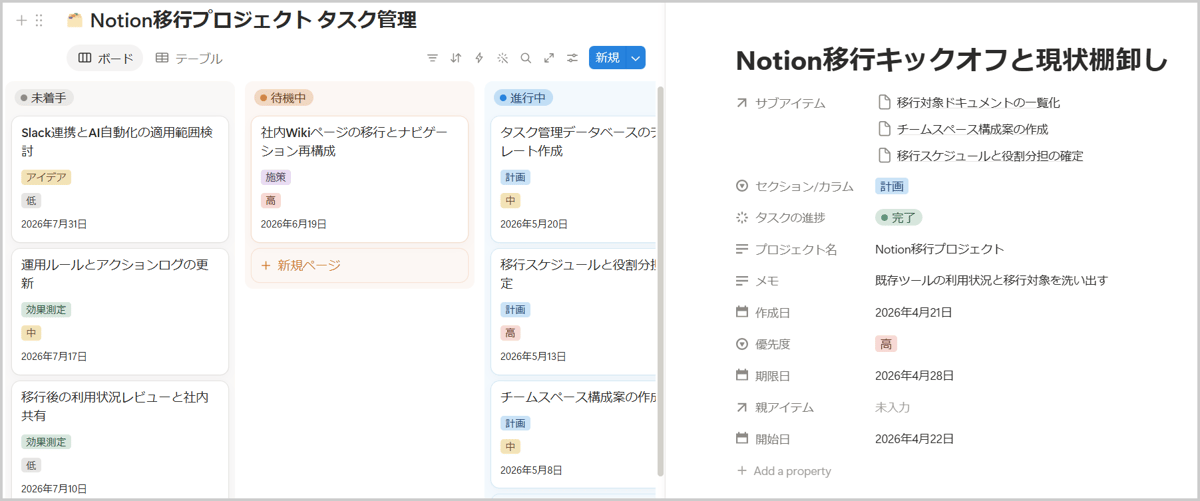Click the 親アイテム relation arrow icon
Viewport: 1200px width, 501px height.
coord(742,407)
